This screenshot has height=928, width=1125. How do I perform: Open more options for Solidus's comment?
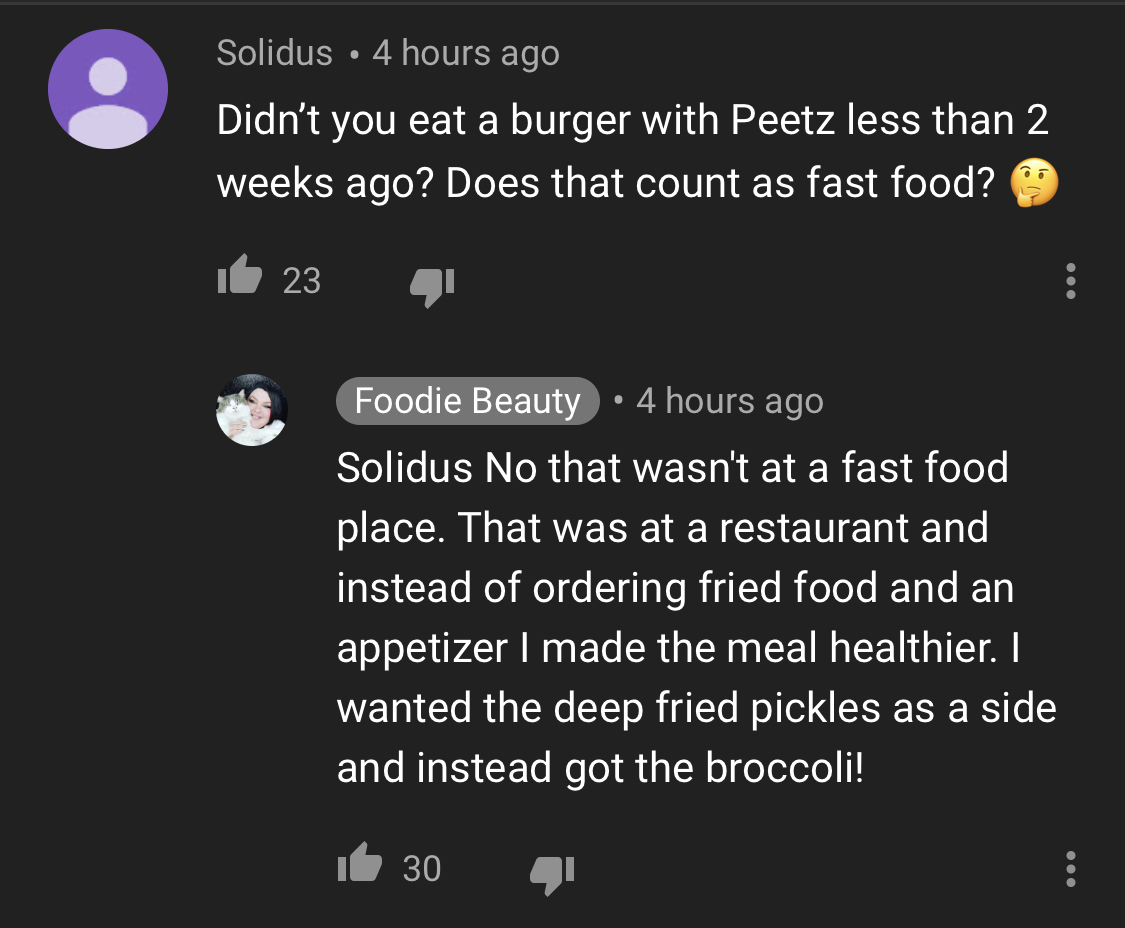1070,281
